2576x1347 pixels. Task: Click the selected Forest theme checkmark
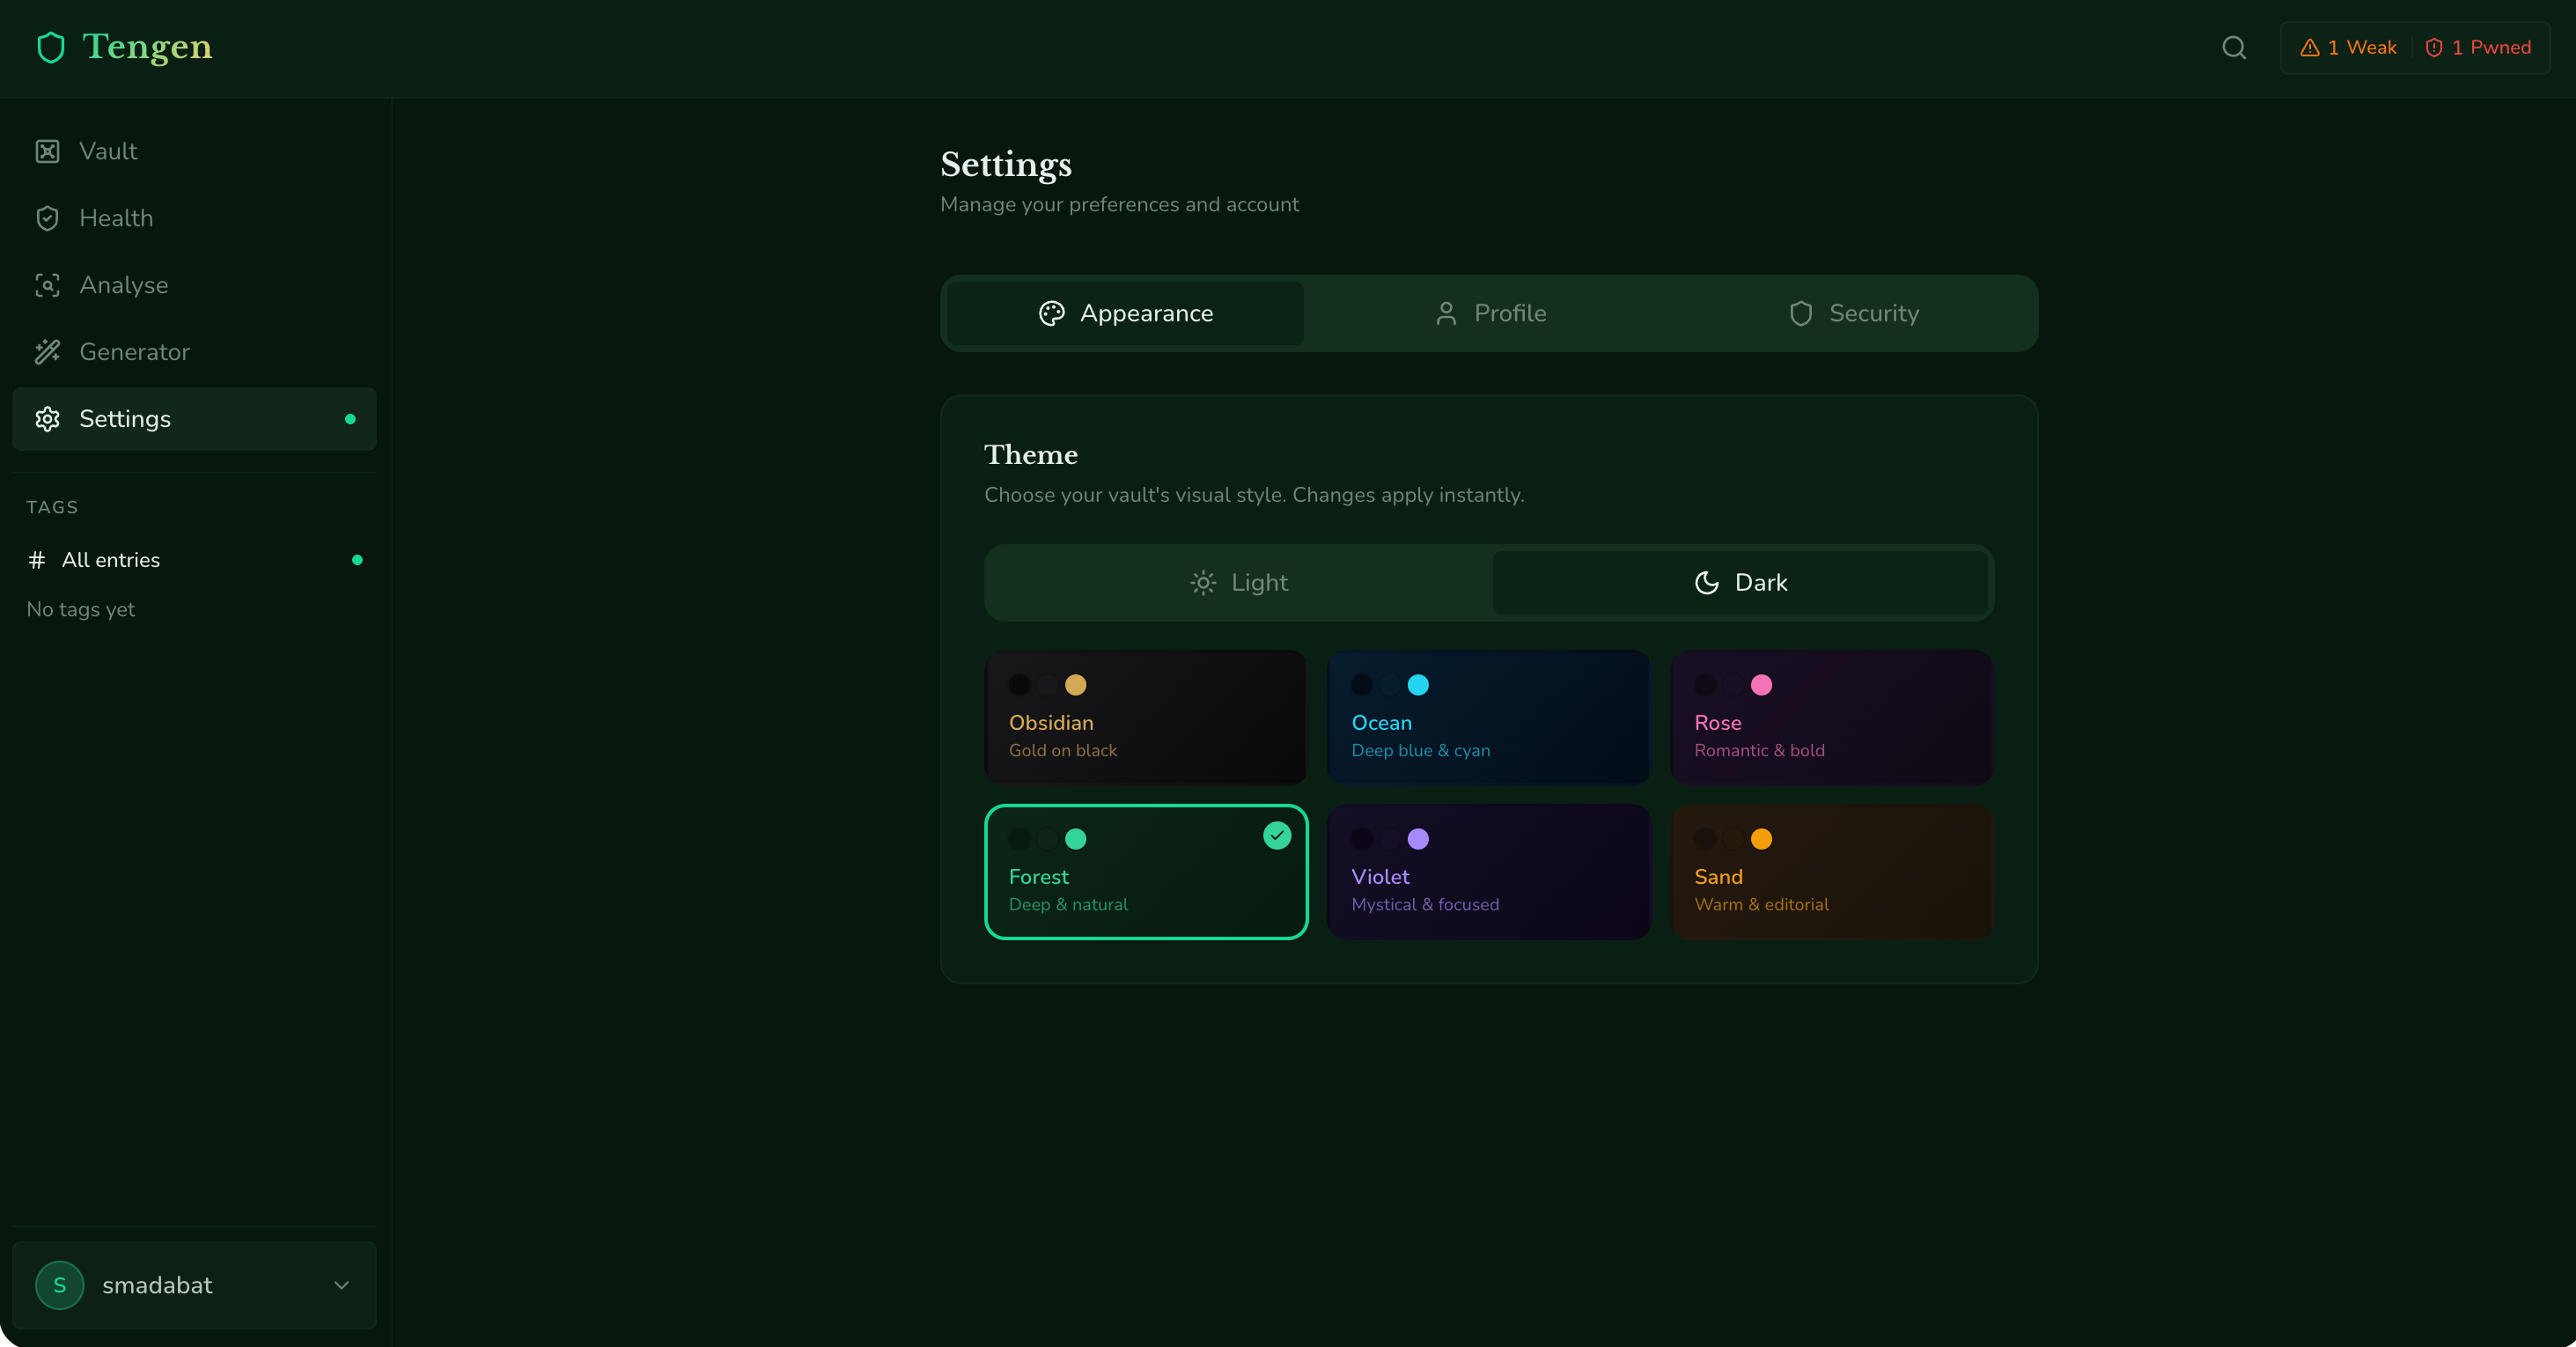(1276, 835)
